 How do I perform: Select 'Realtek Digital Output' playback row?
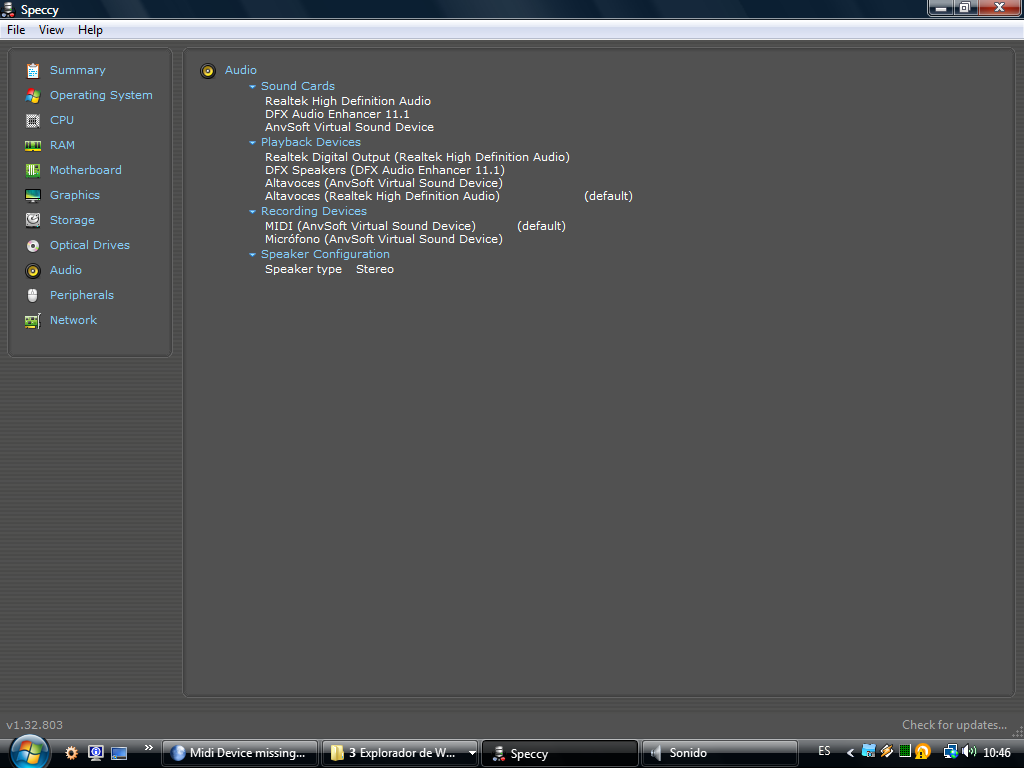click(417, 157)
